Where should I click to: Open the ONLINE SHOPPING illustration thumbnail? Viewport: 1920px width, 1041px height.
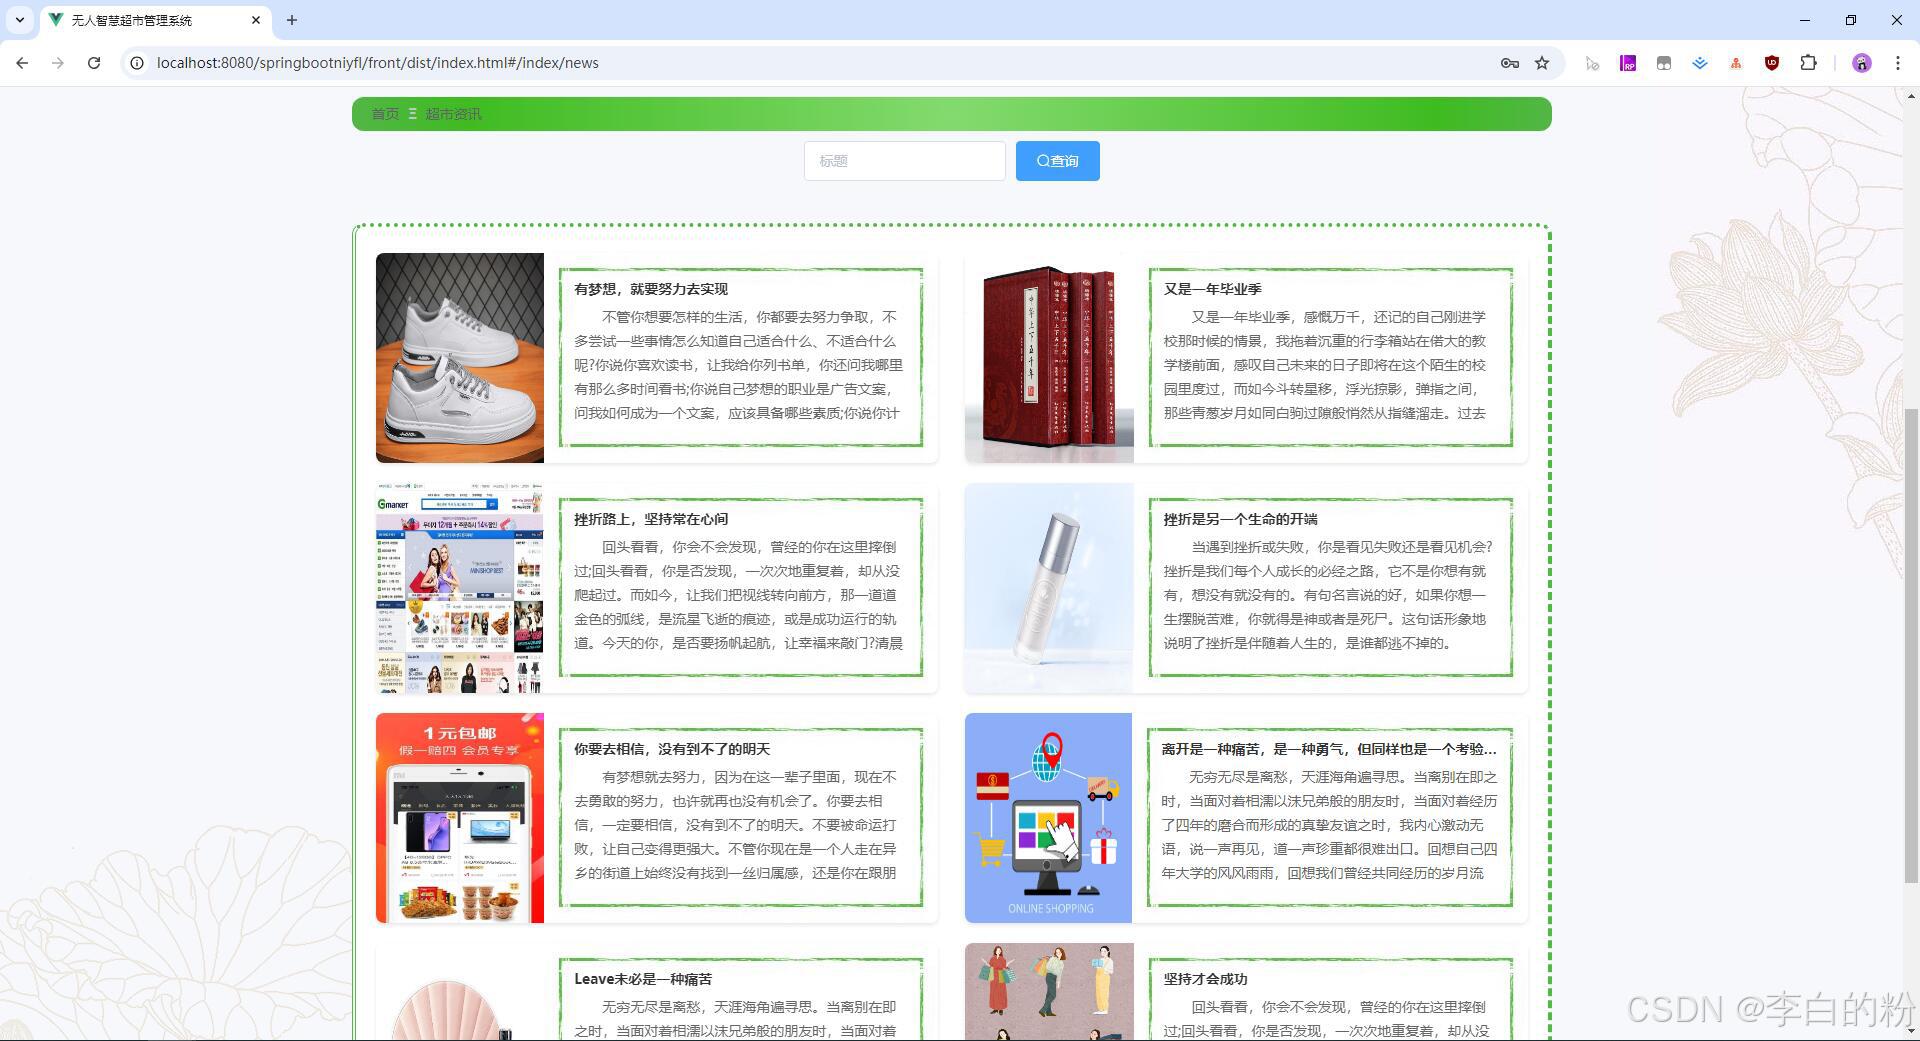point(1048,818)
